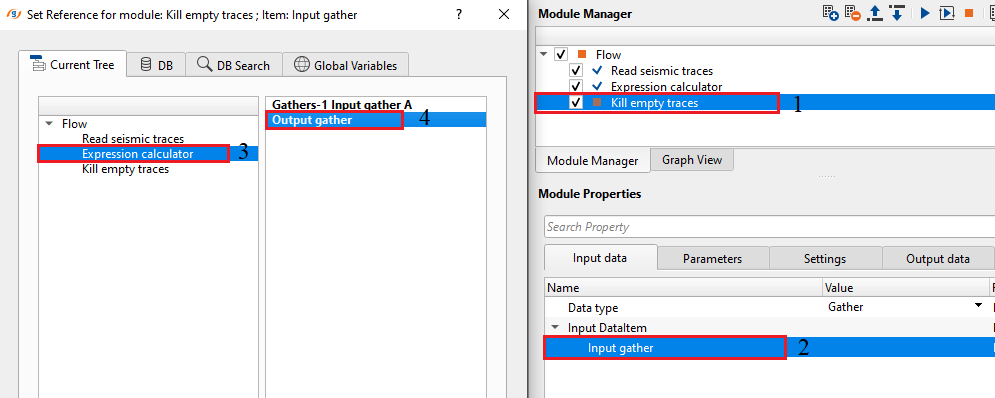This screenshot has width=995, height=398.
Task: Click the orange status square next to Flow
Action: point(582,55)
